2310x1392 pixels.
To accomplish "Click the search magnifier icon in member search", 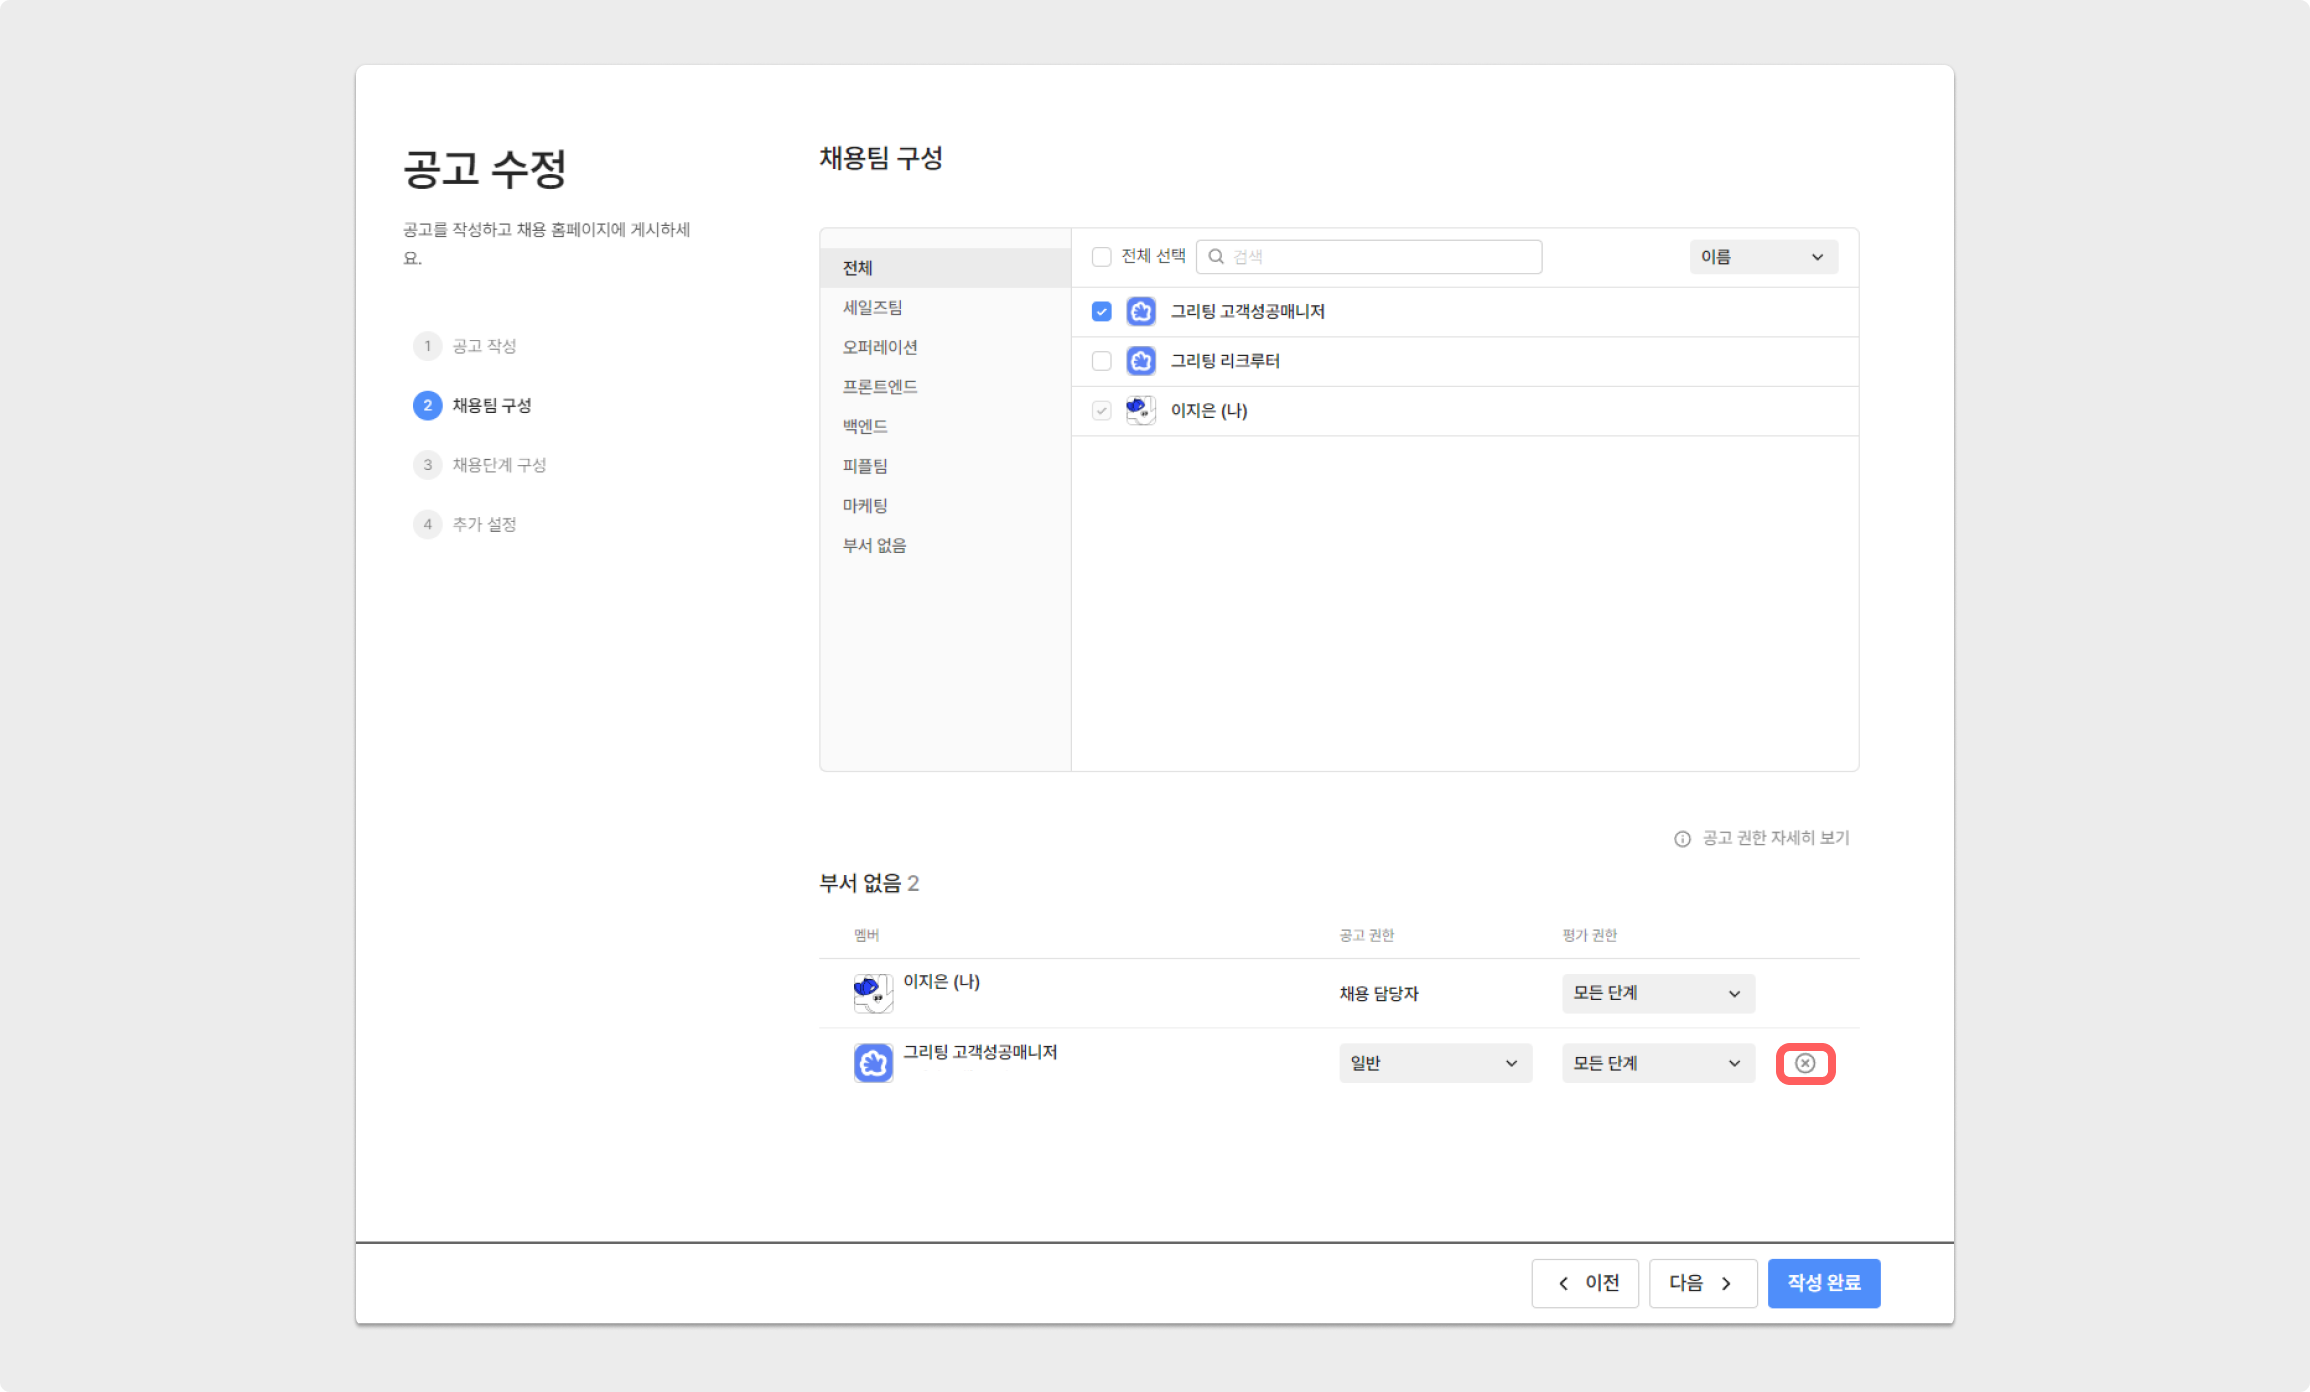I will [1216, 257].
